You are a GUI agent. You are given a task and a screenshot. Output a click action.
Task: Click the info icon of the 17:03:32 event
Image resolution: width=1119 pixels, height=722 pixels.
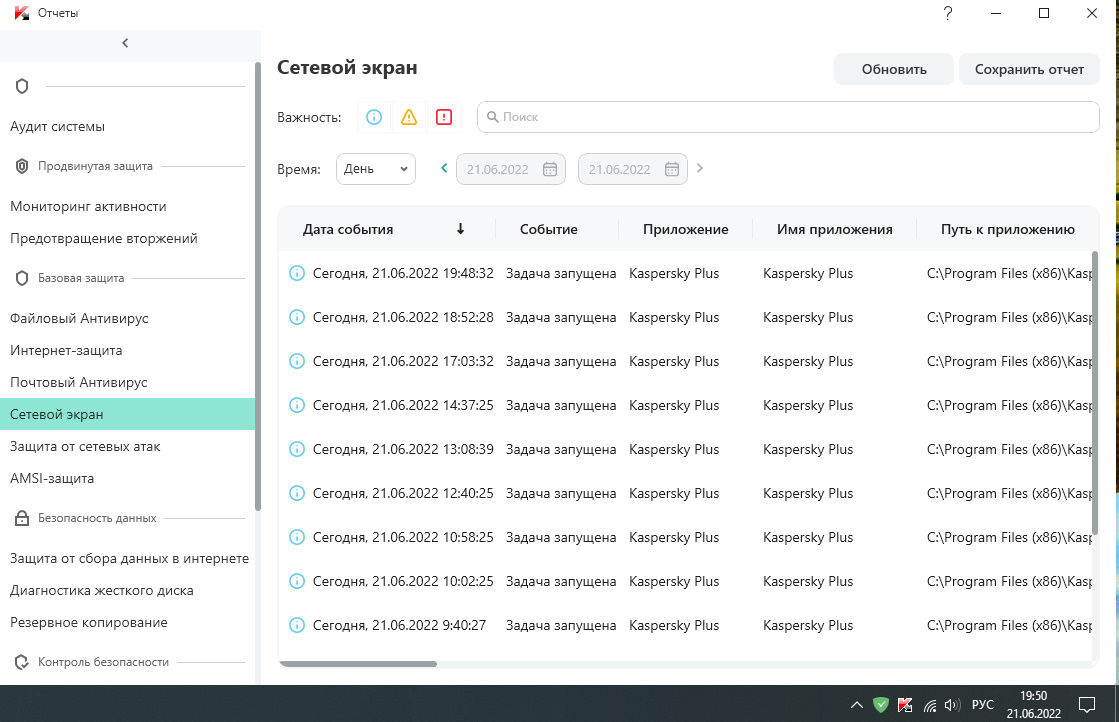click(297, 362)
